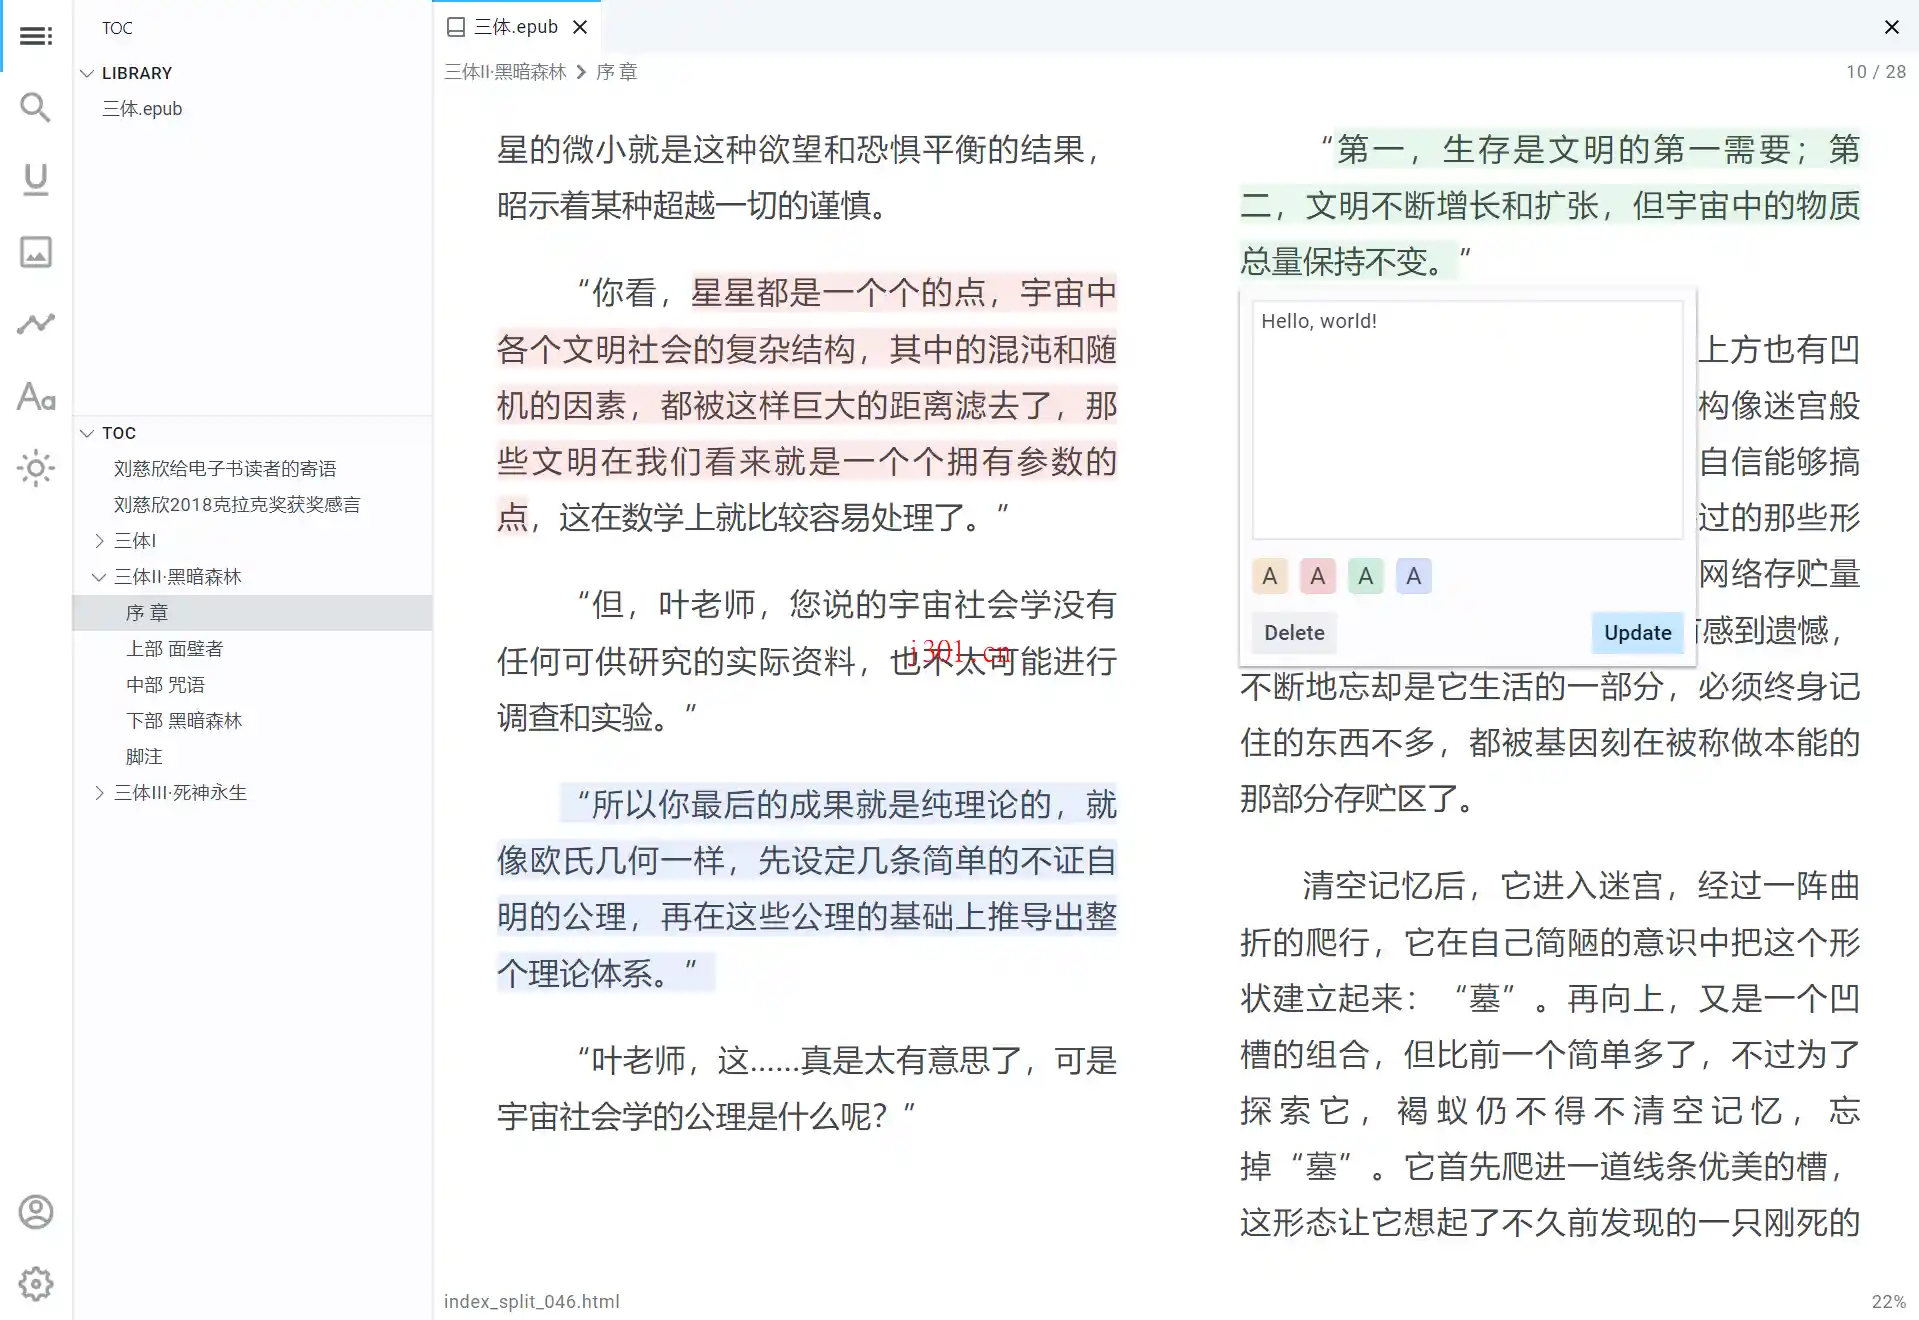1919x1320 pixels.
Task: Update the note with Hello, world! text
Action: (1636, 632)
